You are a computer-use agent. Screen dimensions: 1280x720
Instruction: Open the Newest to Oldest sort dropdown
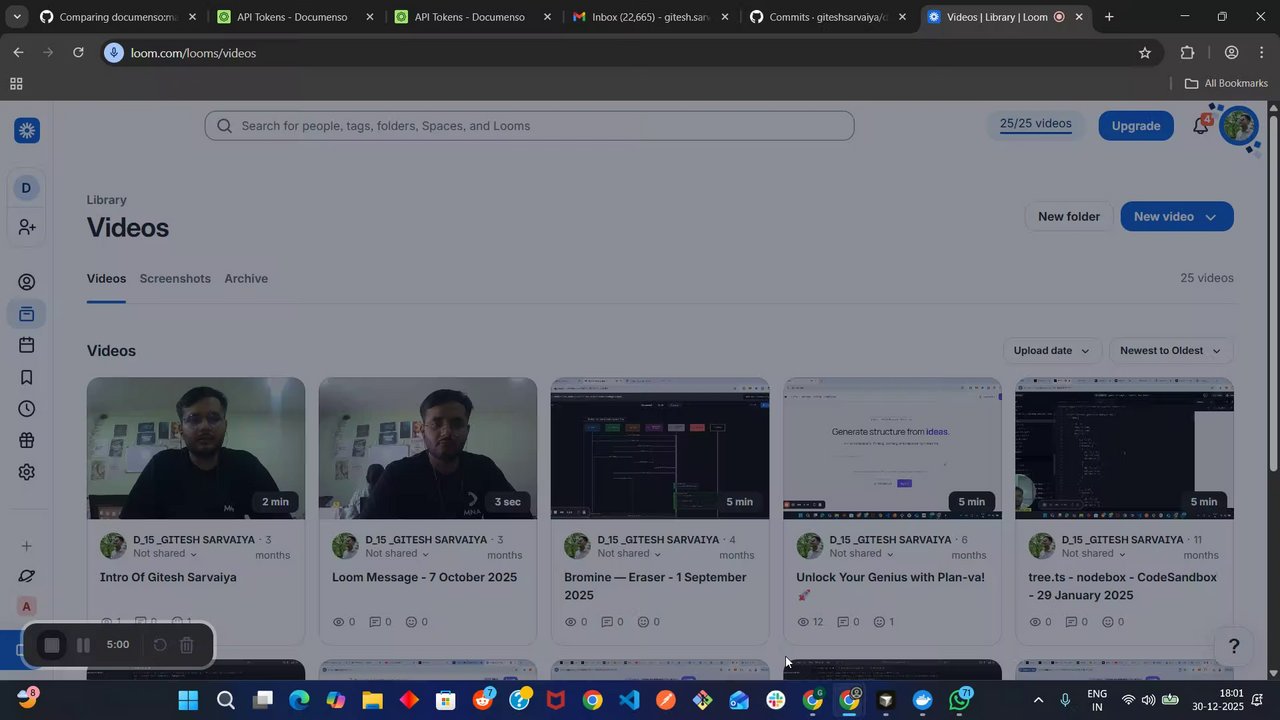tap(1171, 350)
